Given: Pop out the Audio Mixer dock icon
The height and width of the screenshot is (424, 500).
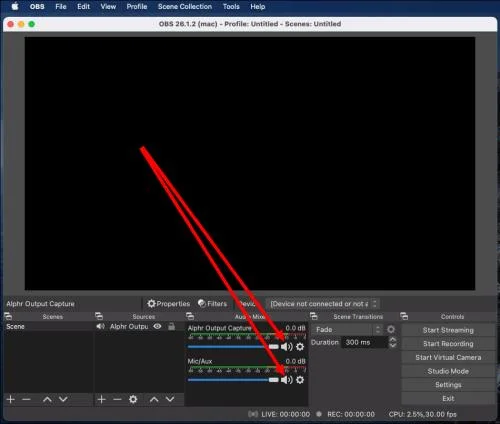Looking at the screenshot, I should click(190, 316).
